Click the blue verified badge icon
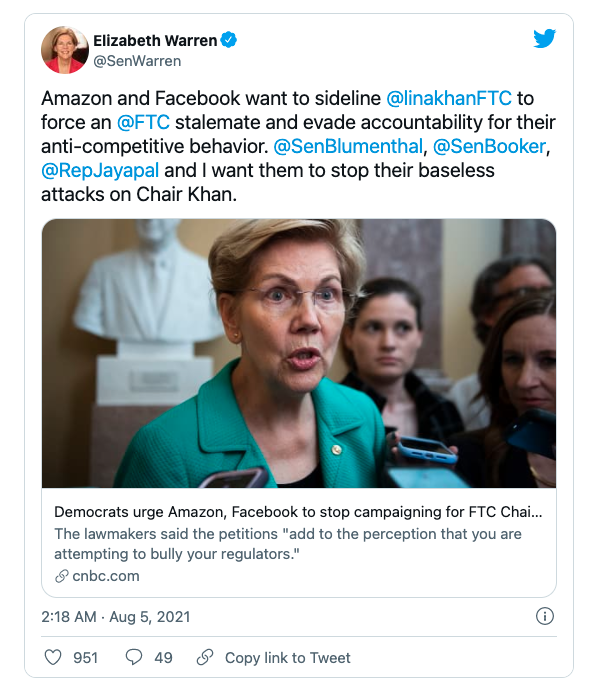Image resolution: width=600 pixels, height=689 pixels. [229, 40]
